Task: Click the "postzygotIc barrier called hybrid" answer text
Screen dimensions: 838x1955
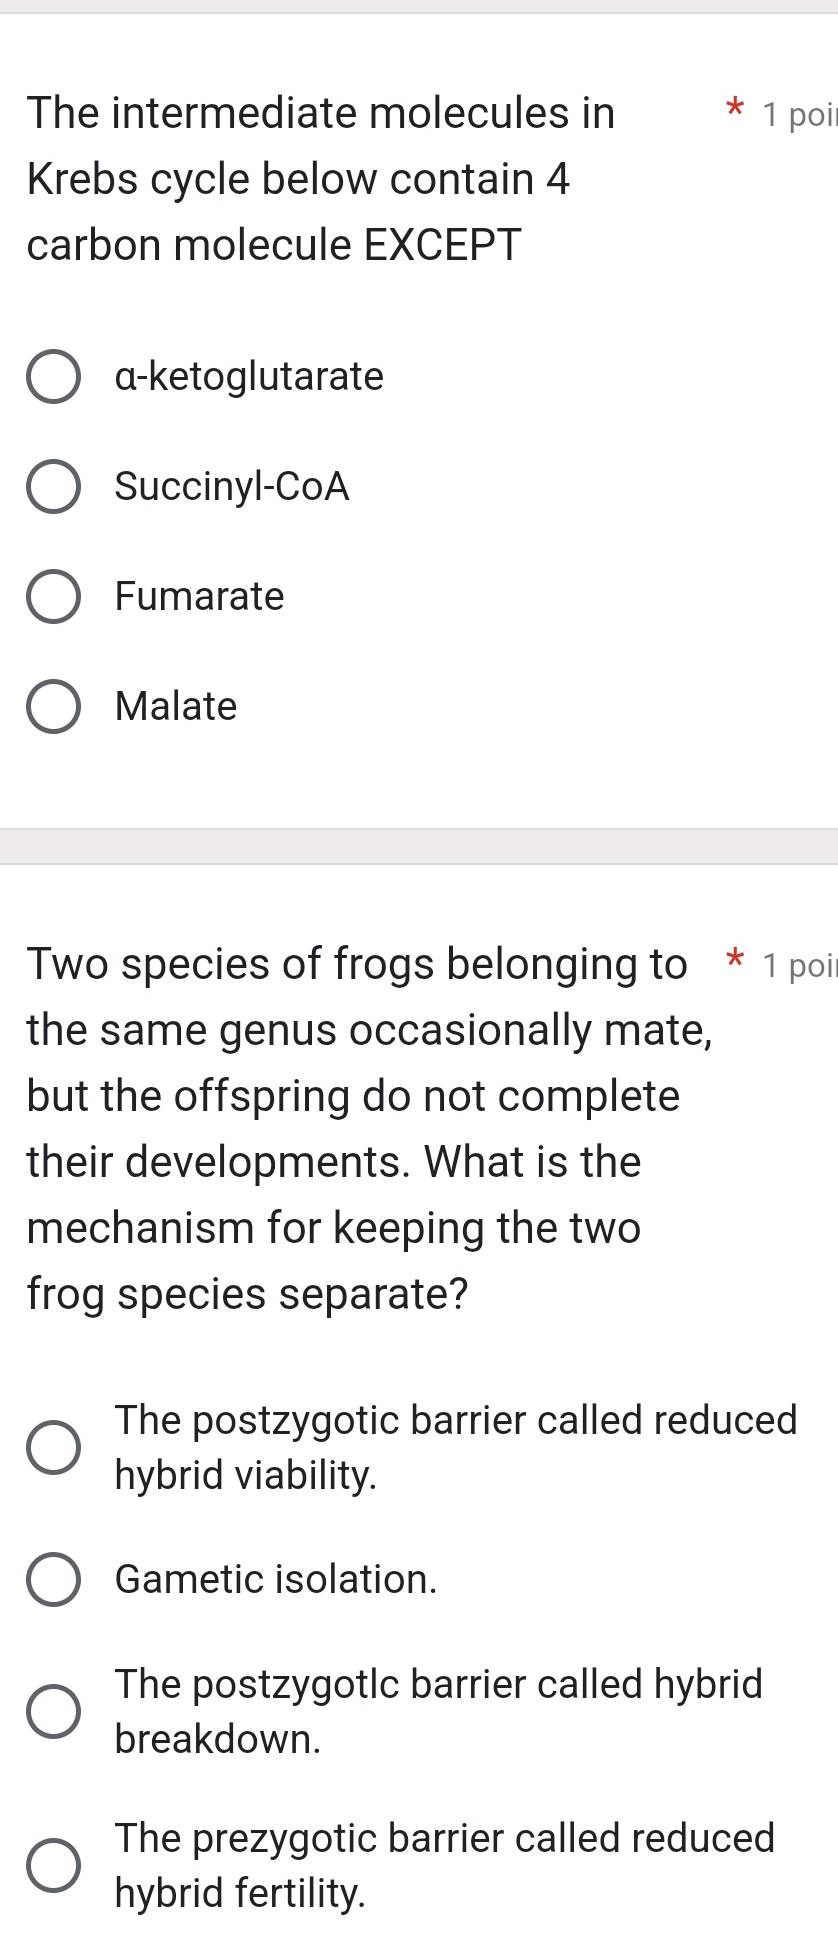Action: coord(439,1685)
